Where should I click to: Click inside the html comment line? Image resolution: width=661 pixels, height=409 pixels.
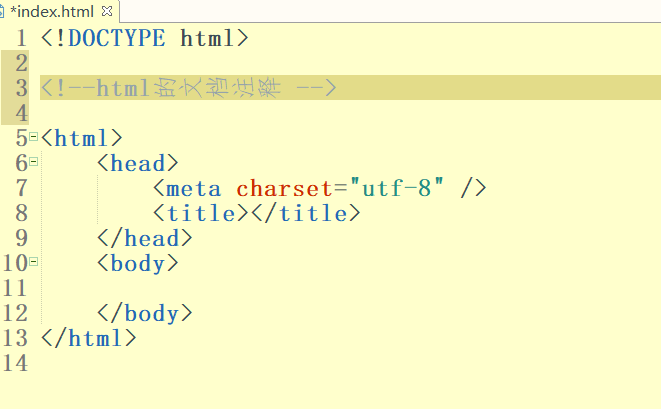point(188,88)
